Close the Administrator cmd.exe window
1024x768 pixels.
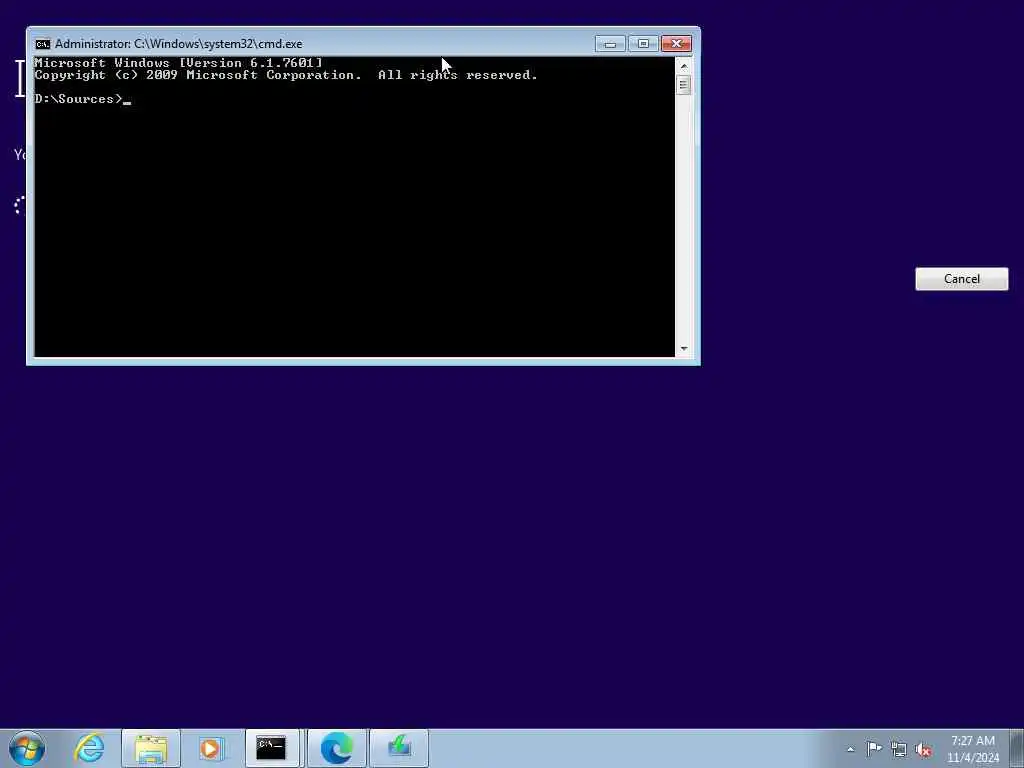(676, 44)
